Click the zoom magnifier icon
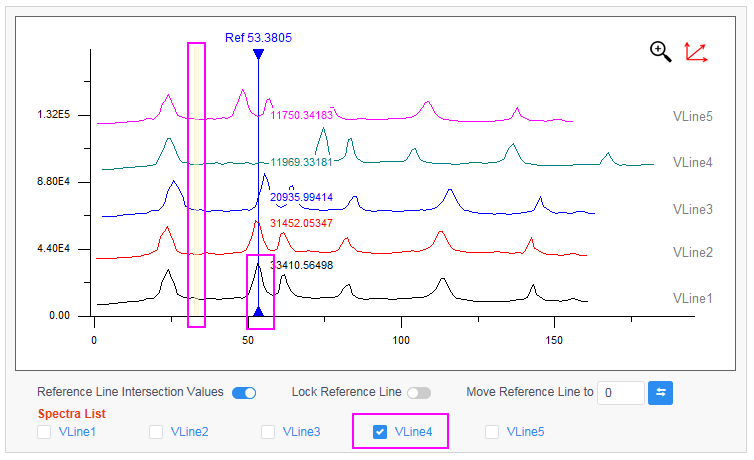 tap(660, 52)
